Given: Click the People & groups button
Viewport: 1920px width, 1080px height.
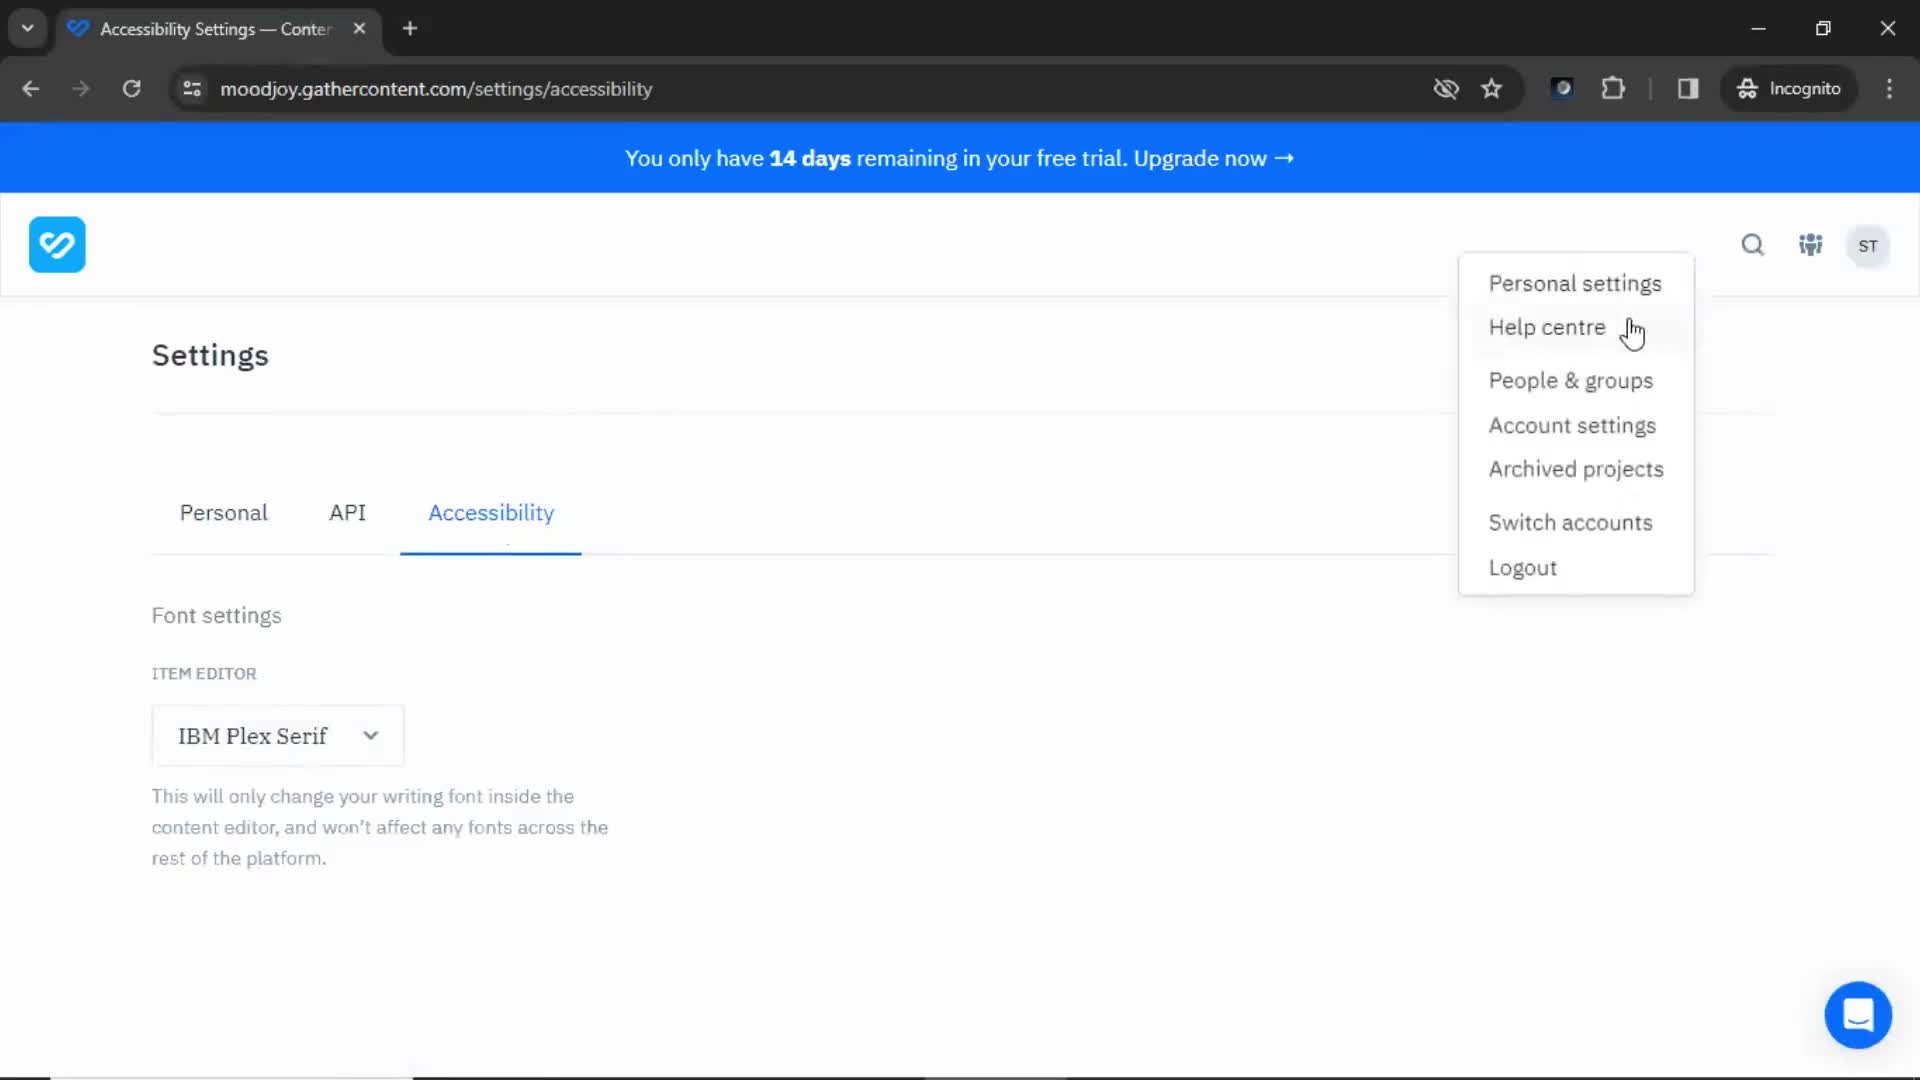Looking at the screenshot, I should (1571, 380).
